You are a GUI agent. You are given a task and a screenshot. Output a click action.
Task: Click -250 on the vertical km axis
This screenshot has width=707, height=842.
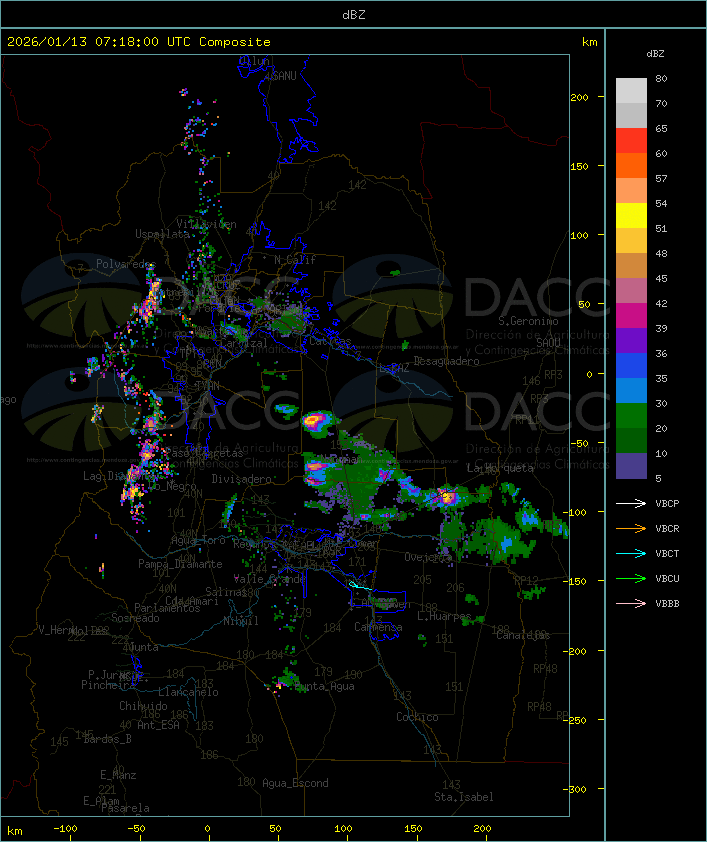click(575, 720)
